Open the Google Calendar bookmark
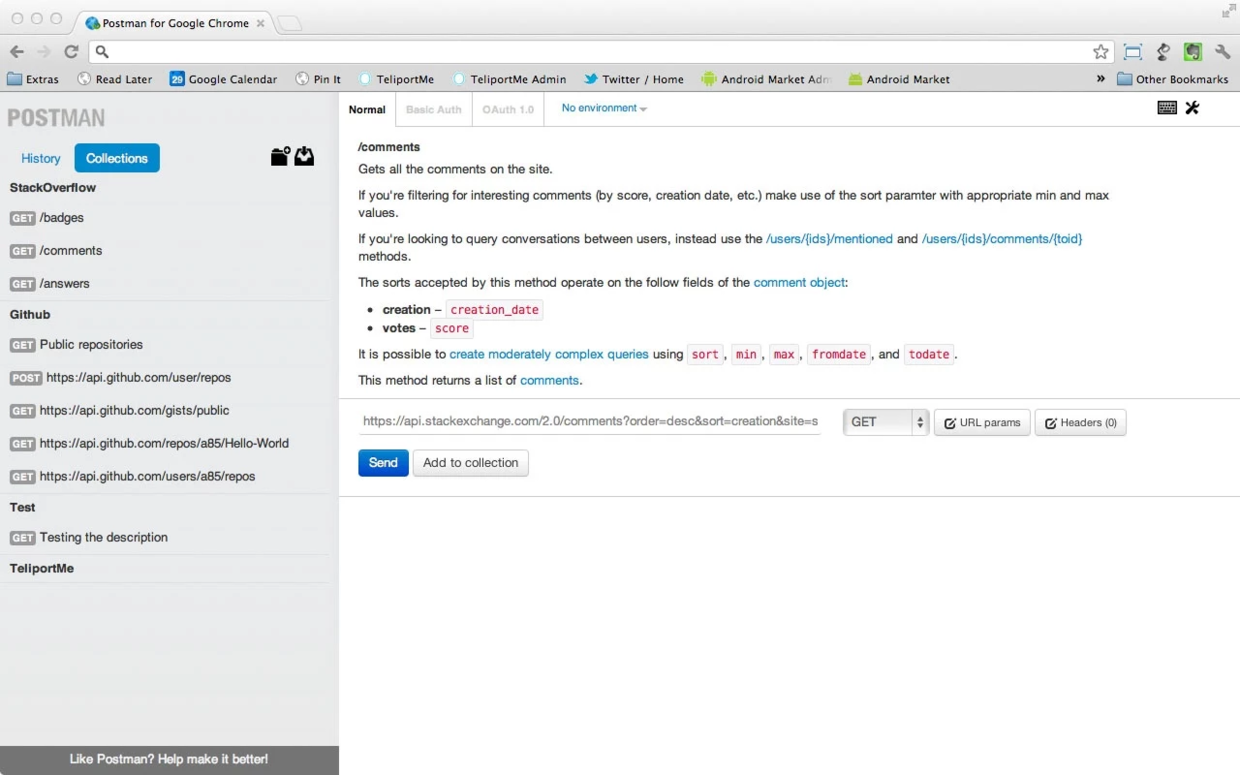 point(223,79)
